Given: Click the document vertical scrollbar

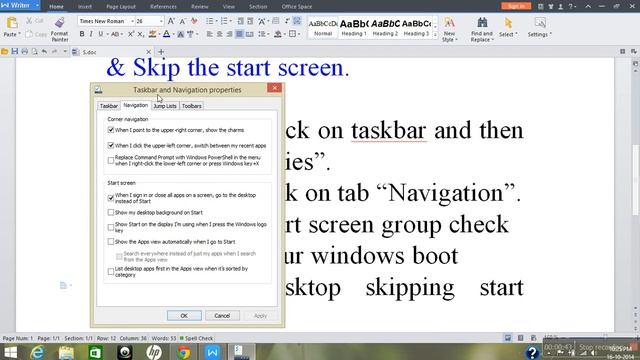Looking at the screenshot, I should pyautogui.click(x=636, y=180).
